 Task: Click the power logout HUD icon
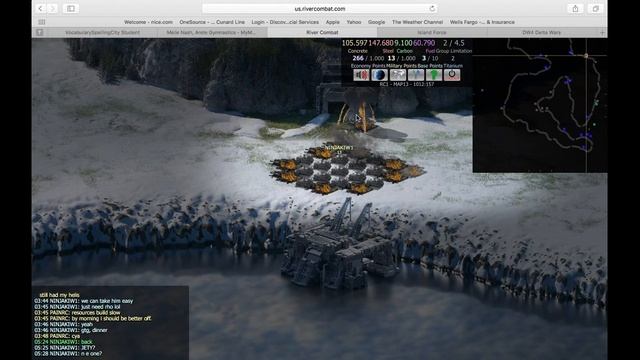(452, 75)
